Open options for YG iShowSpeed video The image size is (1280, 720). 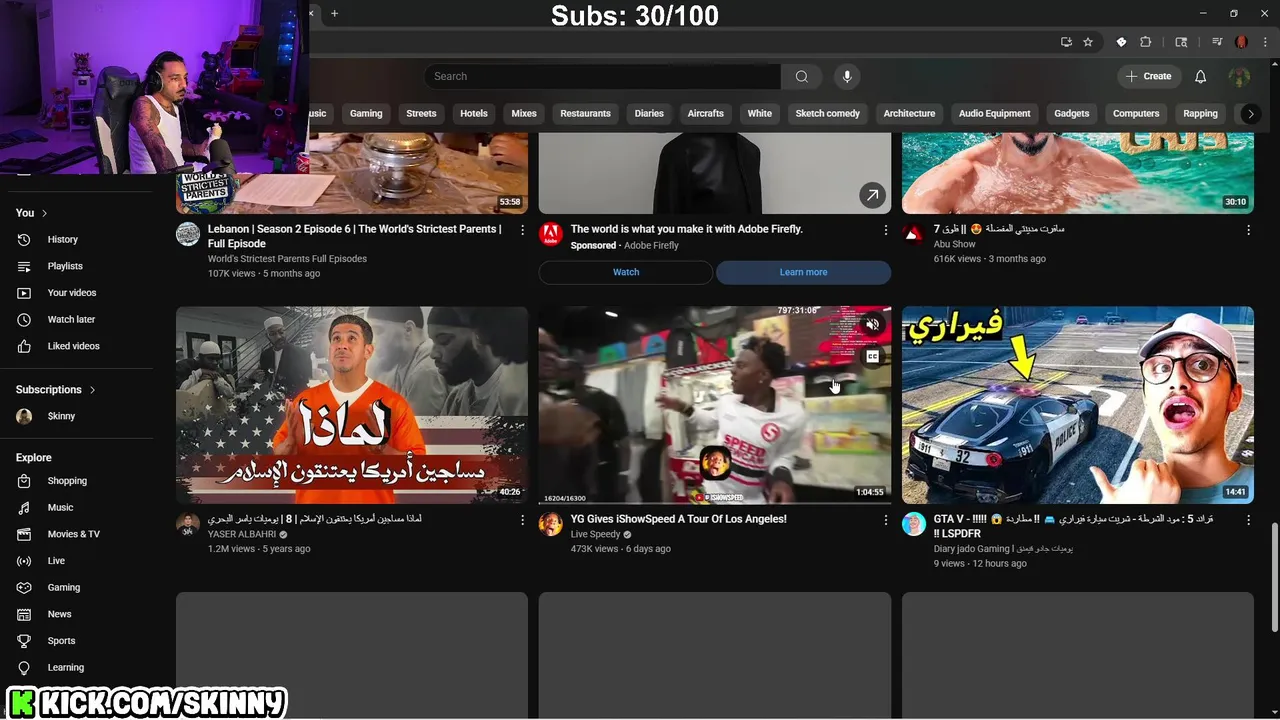click(x=885, y=520)
